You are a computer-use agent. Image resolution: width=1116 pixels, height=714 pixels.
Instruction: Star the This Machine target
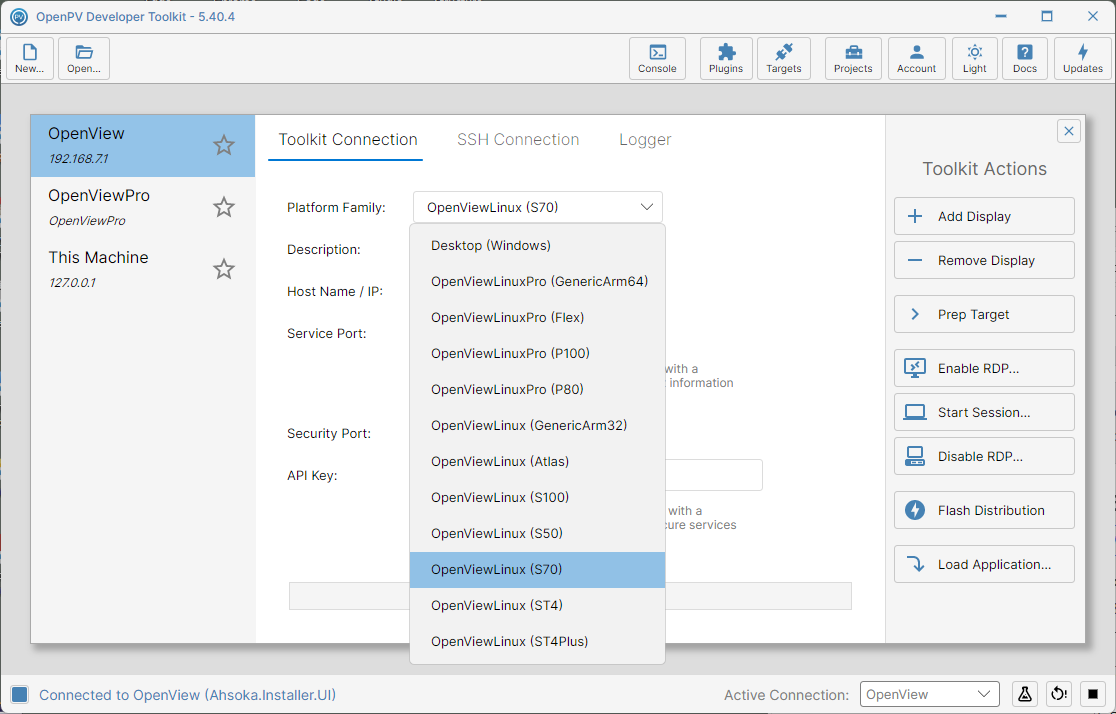pyautogui.click(x=223, y=269)
